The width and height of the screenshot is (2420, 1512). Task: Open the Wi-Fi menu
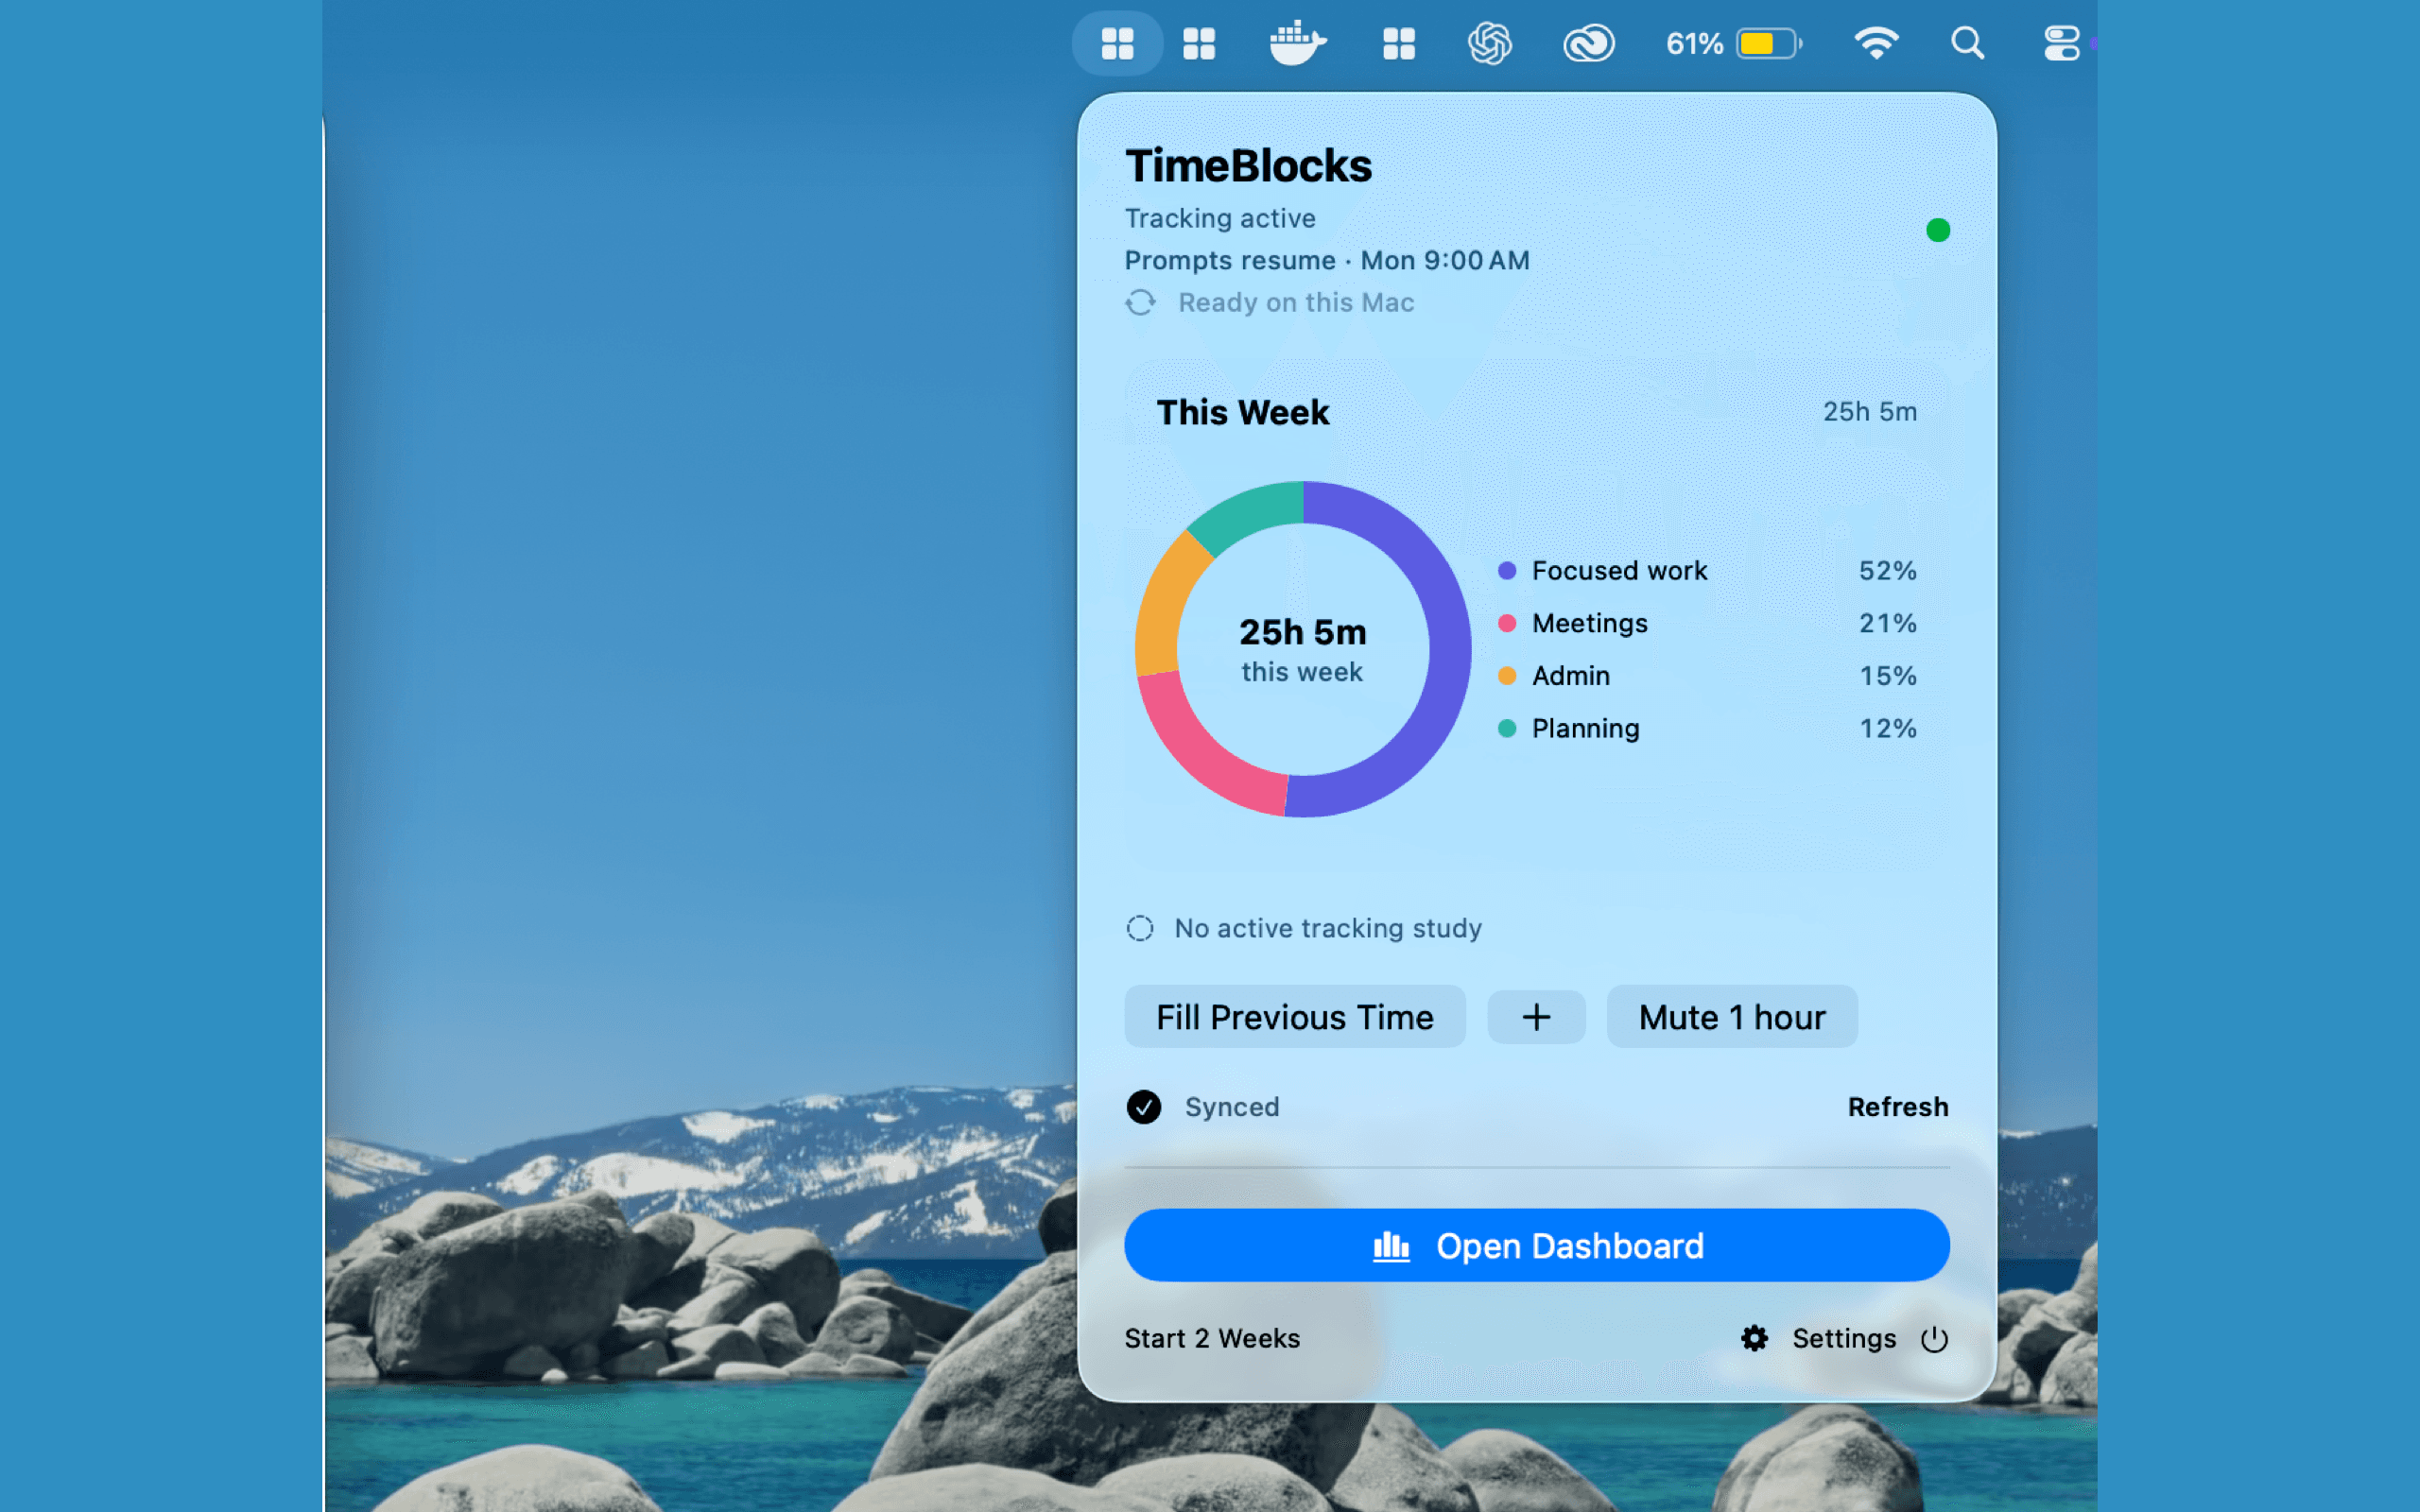1876,43
